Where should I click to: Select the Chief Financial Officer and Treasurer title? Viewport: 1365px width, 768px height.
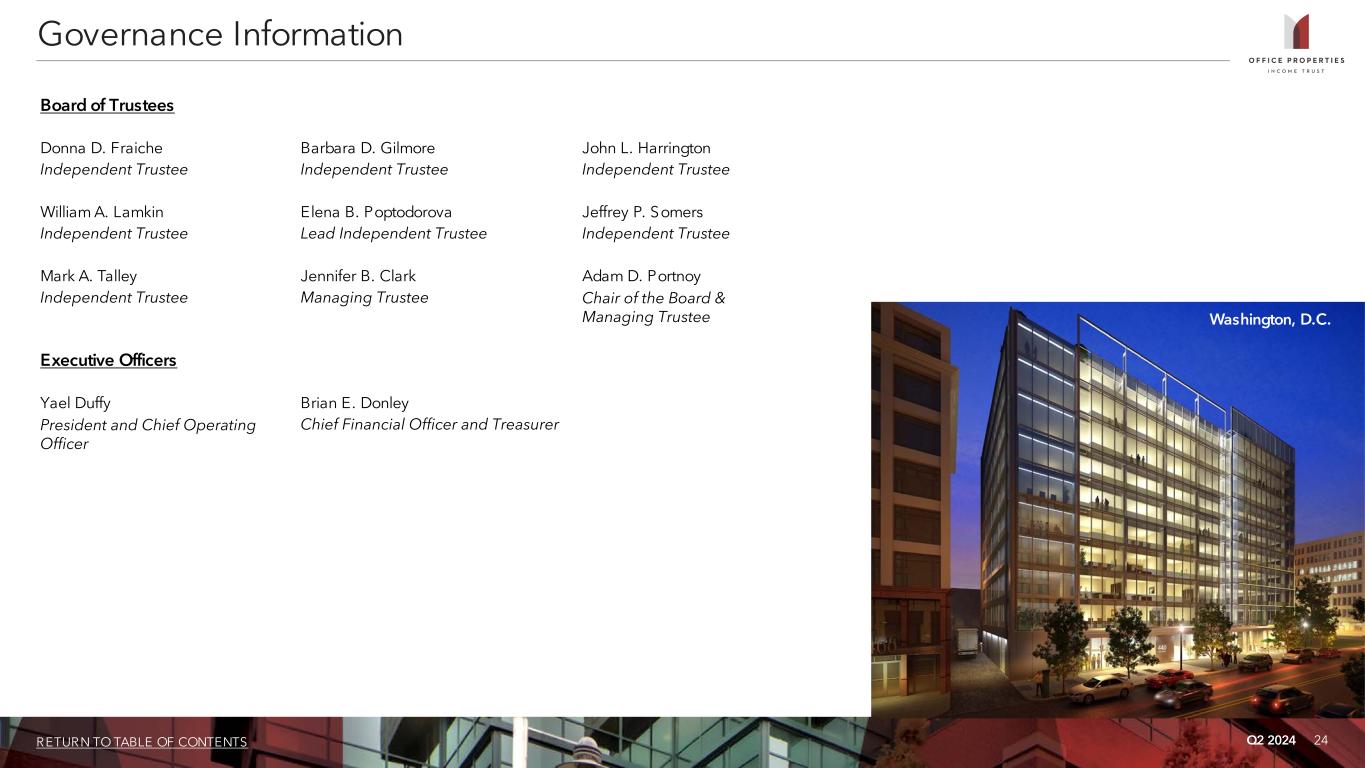429,425
